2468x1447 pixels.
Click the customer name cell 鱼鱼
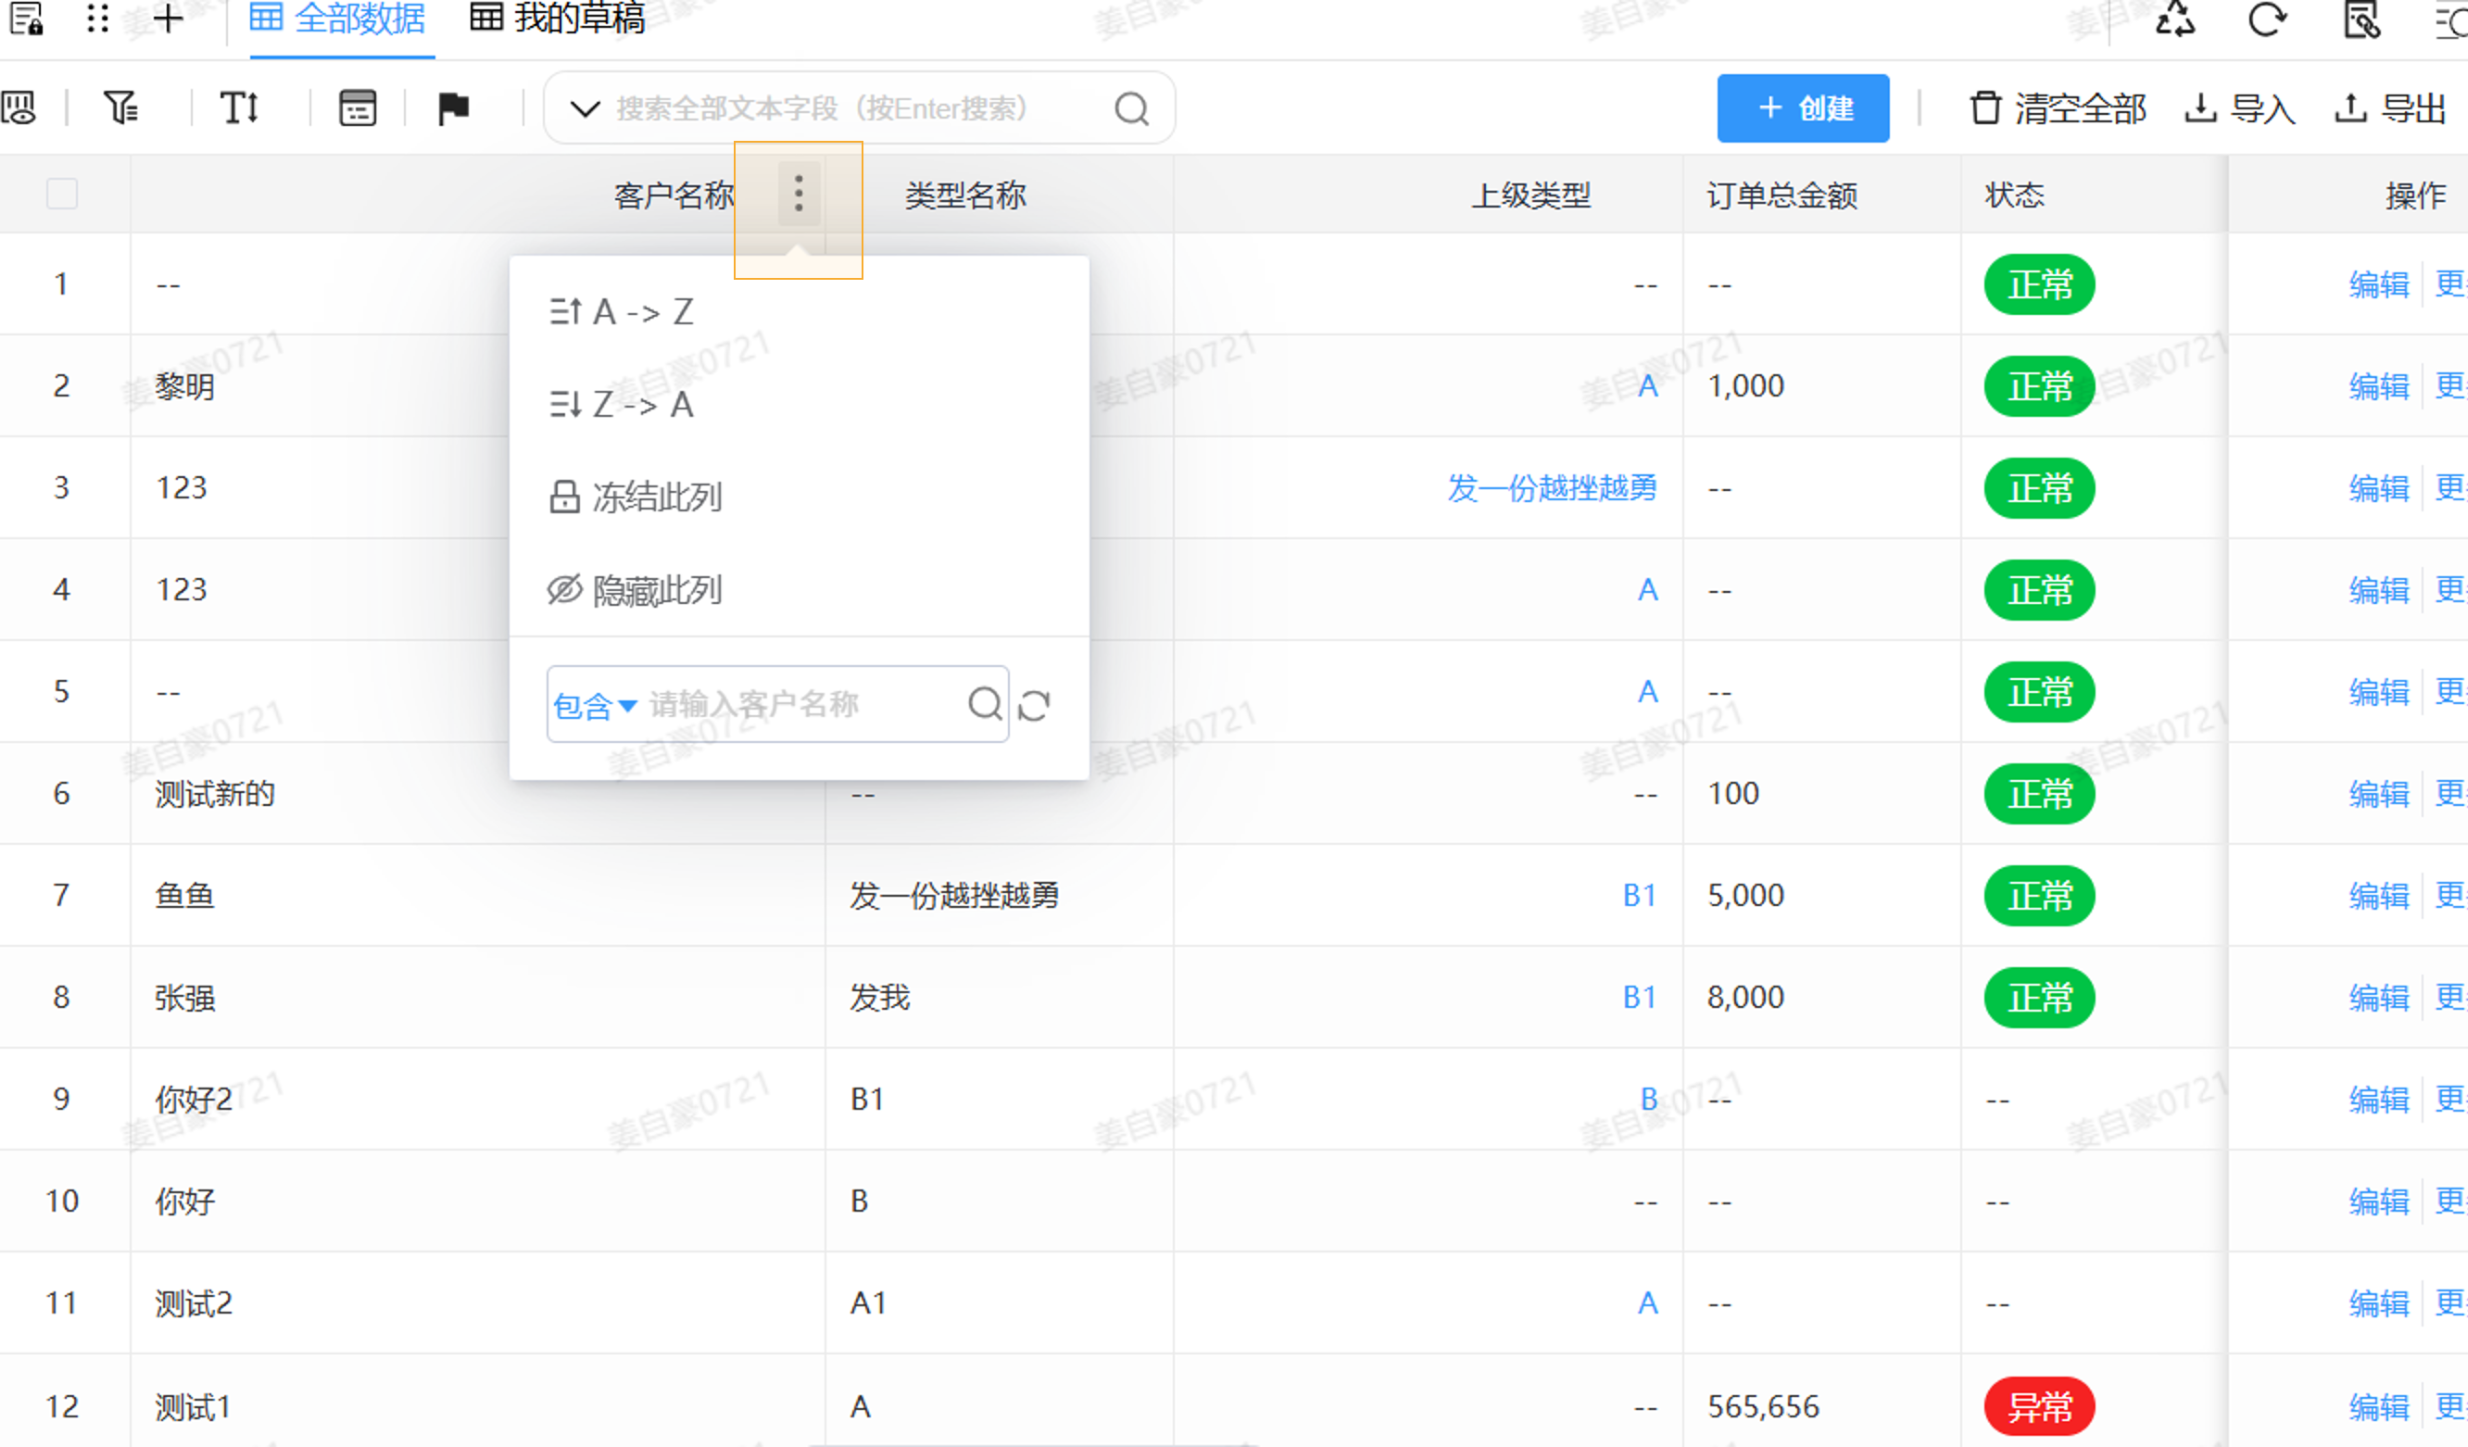(x=185, y=895)
